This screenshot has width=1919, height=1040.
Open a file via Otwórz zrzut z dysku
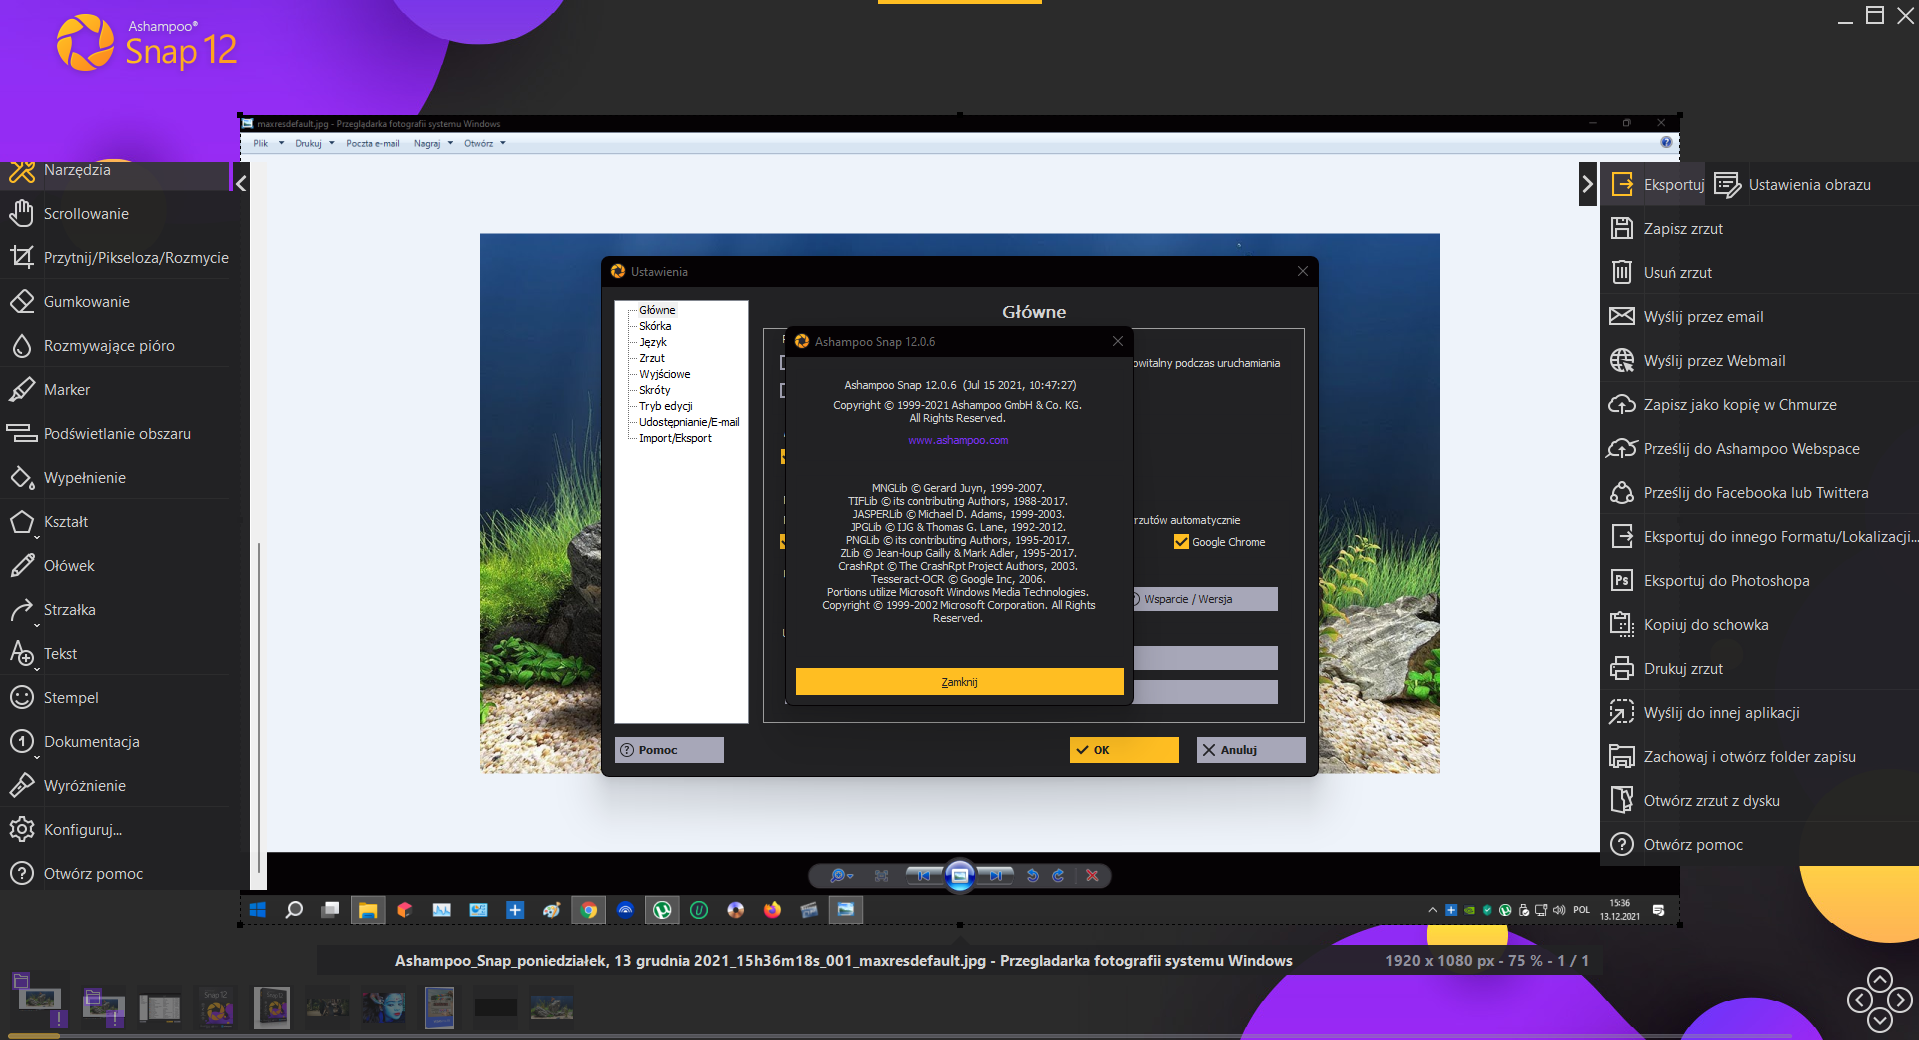click(x=1760, y=801)
